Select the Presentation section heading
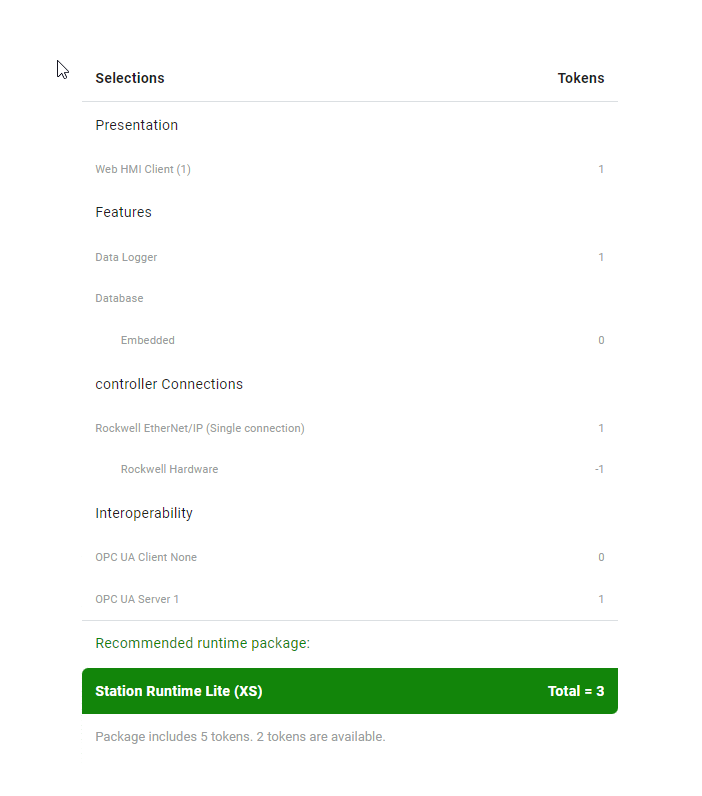 (x=136, y=125)
